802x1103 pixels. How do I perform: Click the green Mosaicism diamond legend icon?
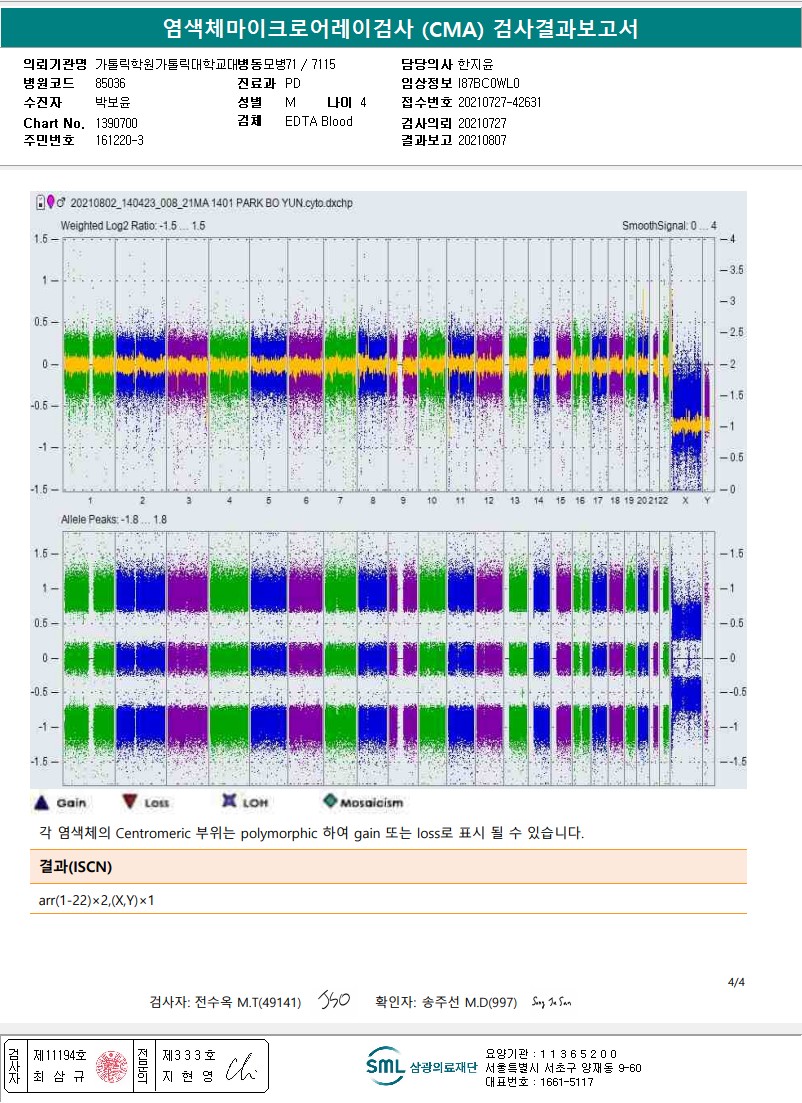click(330, 800)
